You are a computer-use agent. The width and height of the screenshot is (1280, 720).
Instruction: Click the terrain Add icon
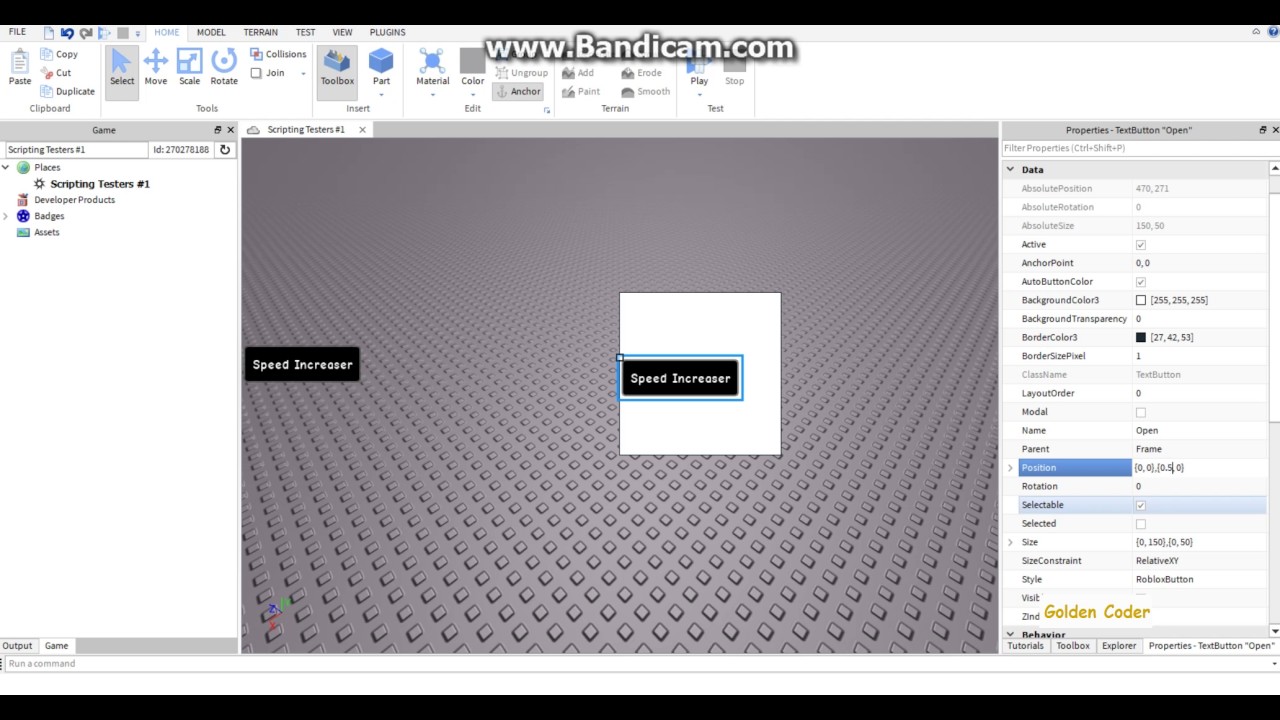coord(568,73)
